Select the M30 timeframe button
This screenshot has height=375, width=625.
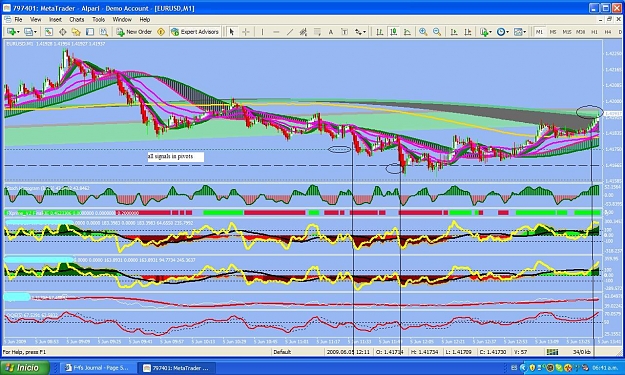(x=581, y=32)
